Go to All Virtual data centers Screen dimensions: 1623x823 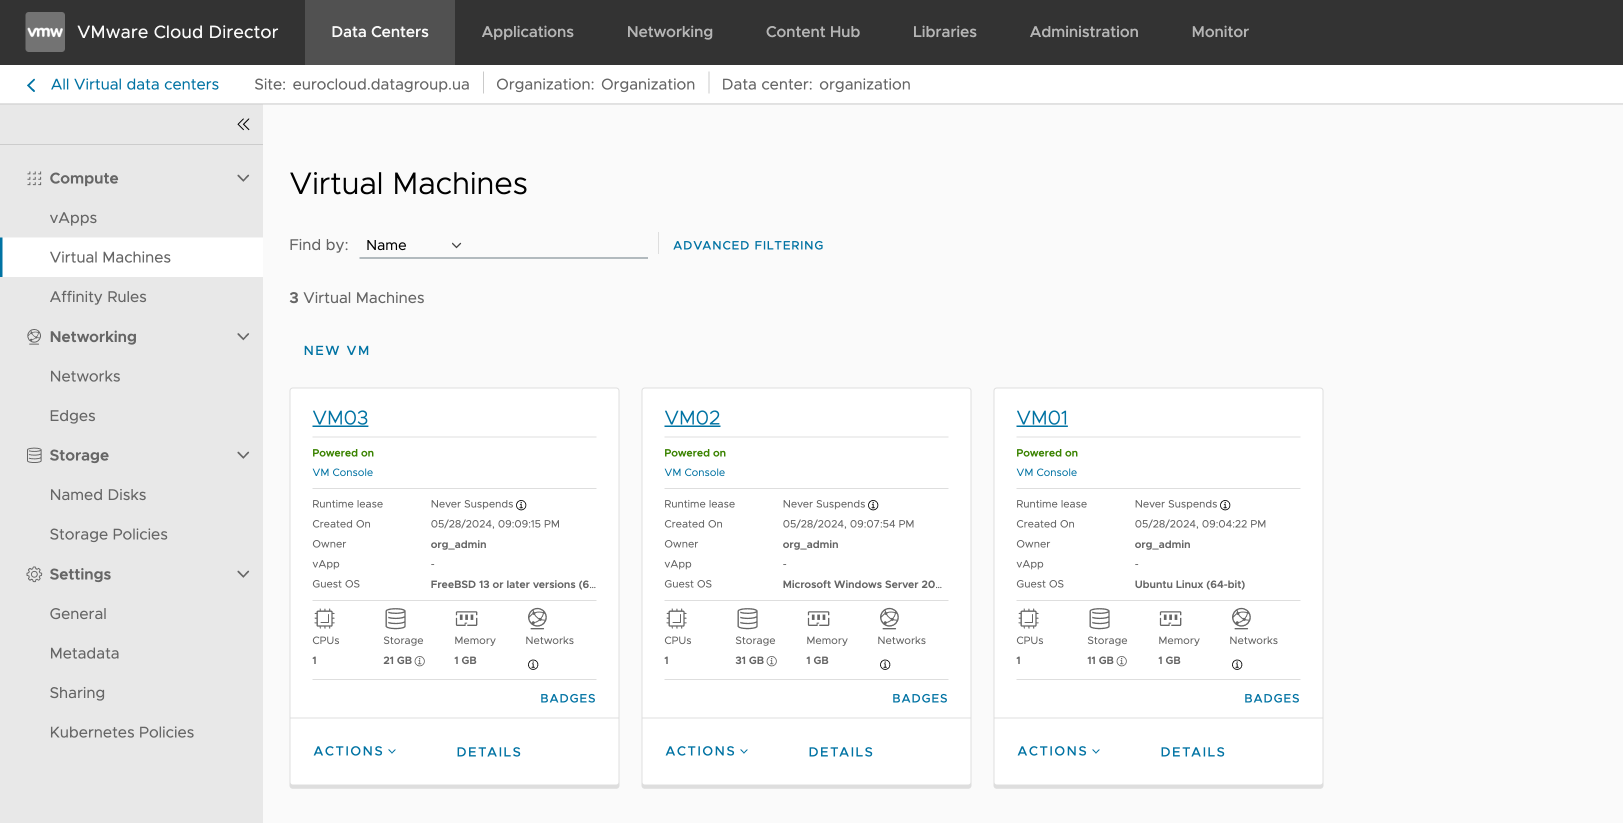coord(135,85)
